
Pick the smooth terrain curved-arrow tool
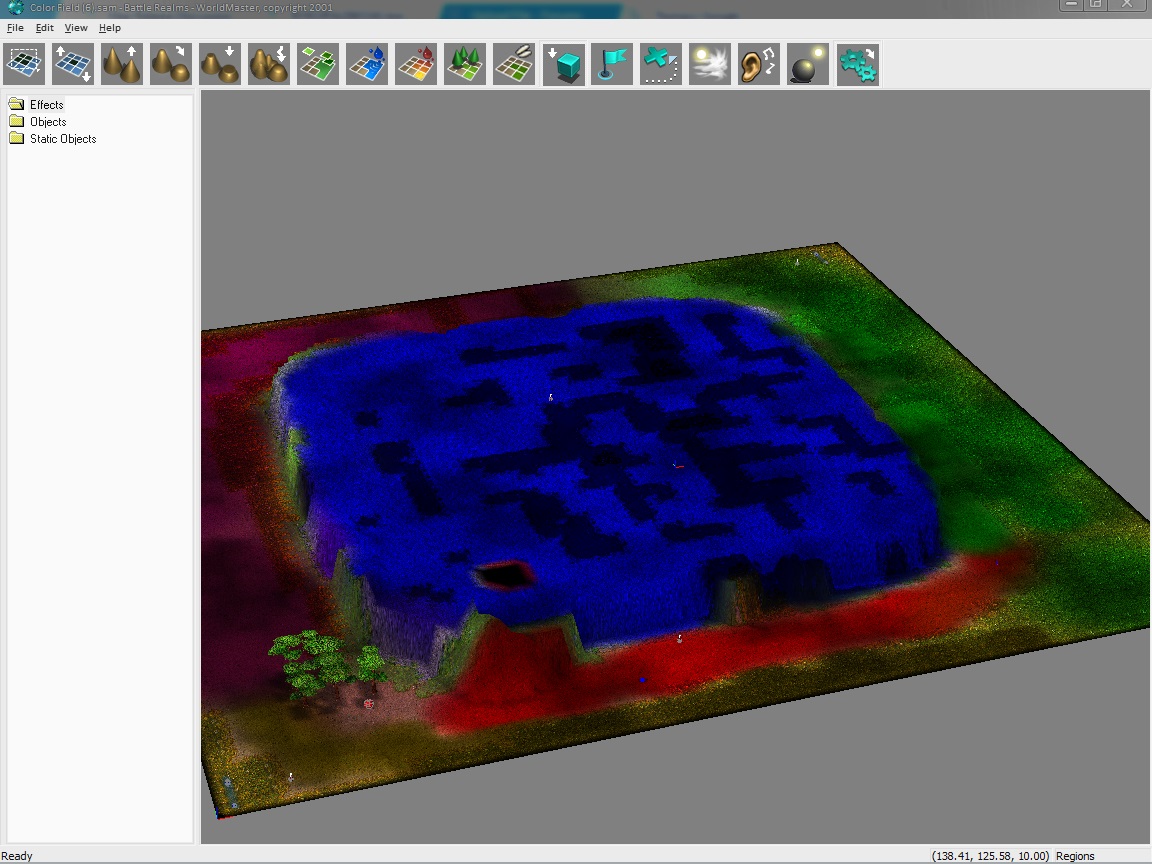coord(171,64)
